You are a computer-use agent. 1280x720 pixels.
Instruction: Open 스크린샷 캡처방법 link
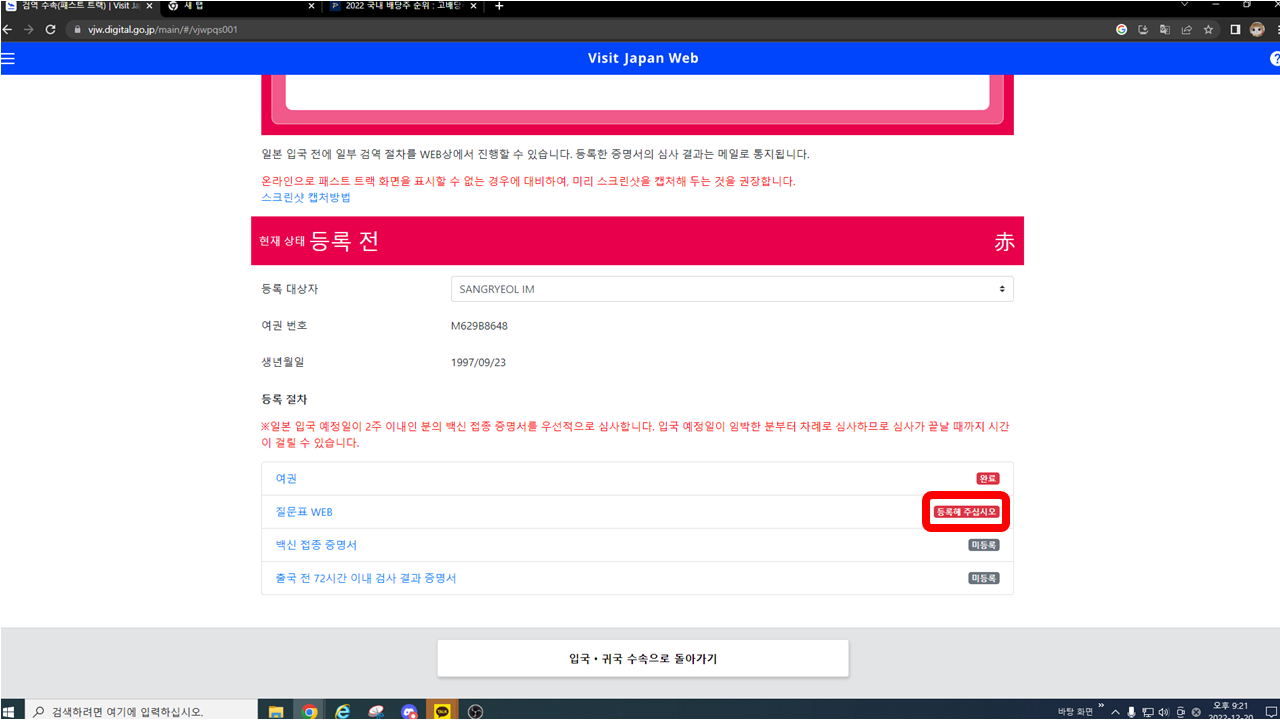point(306,197)
